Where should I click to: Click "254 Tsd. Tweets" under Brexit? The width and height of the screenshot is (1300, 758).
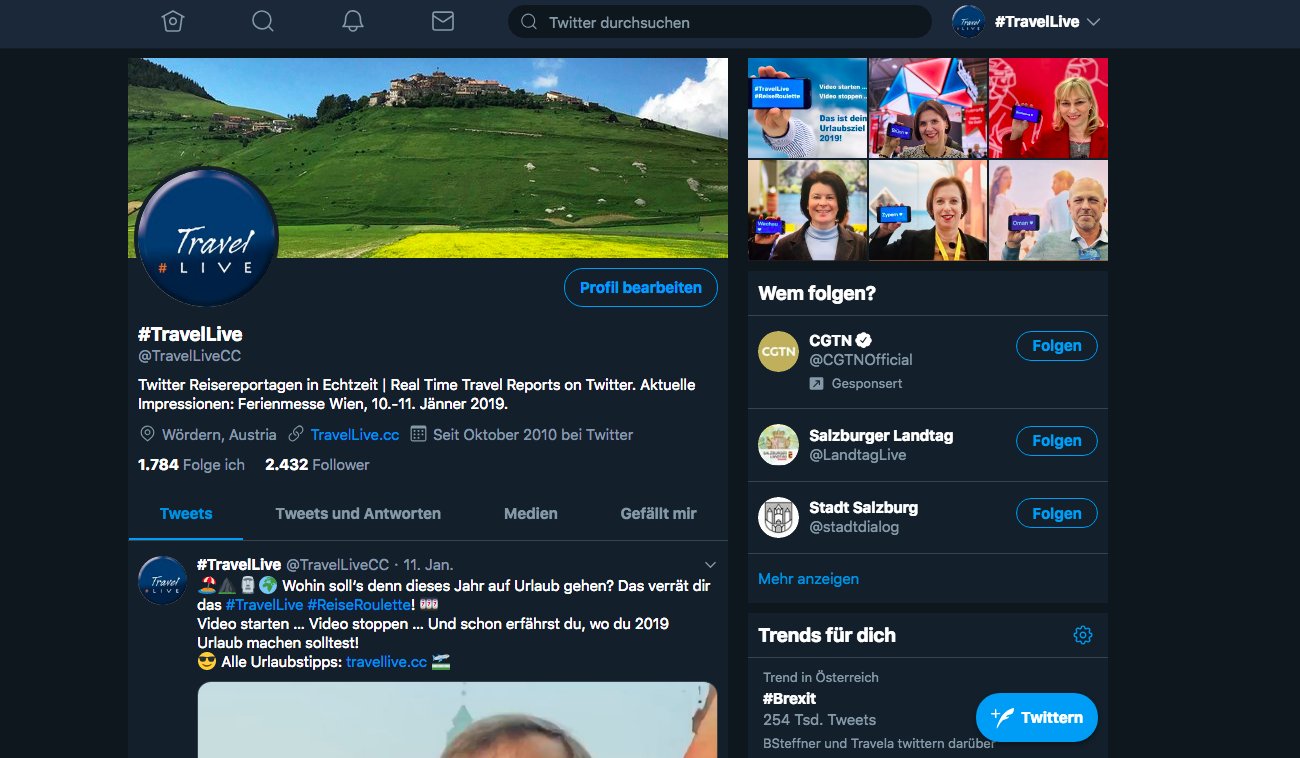[819, 720]
